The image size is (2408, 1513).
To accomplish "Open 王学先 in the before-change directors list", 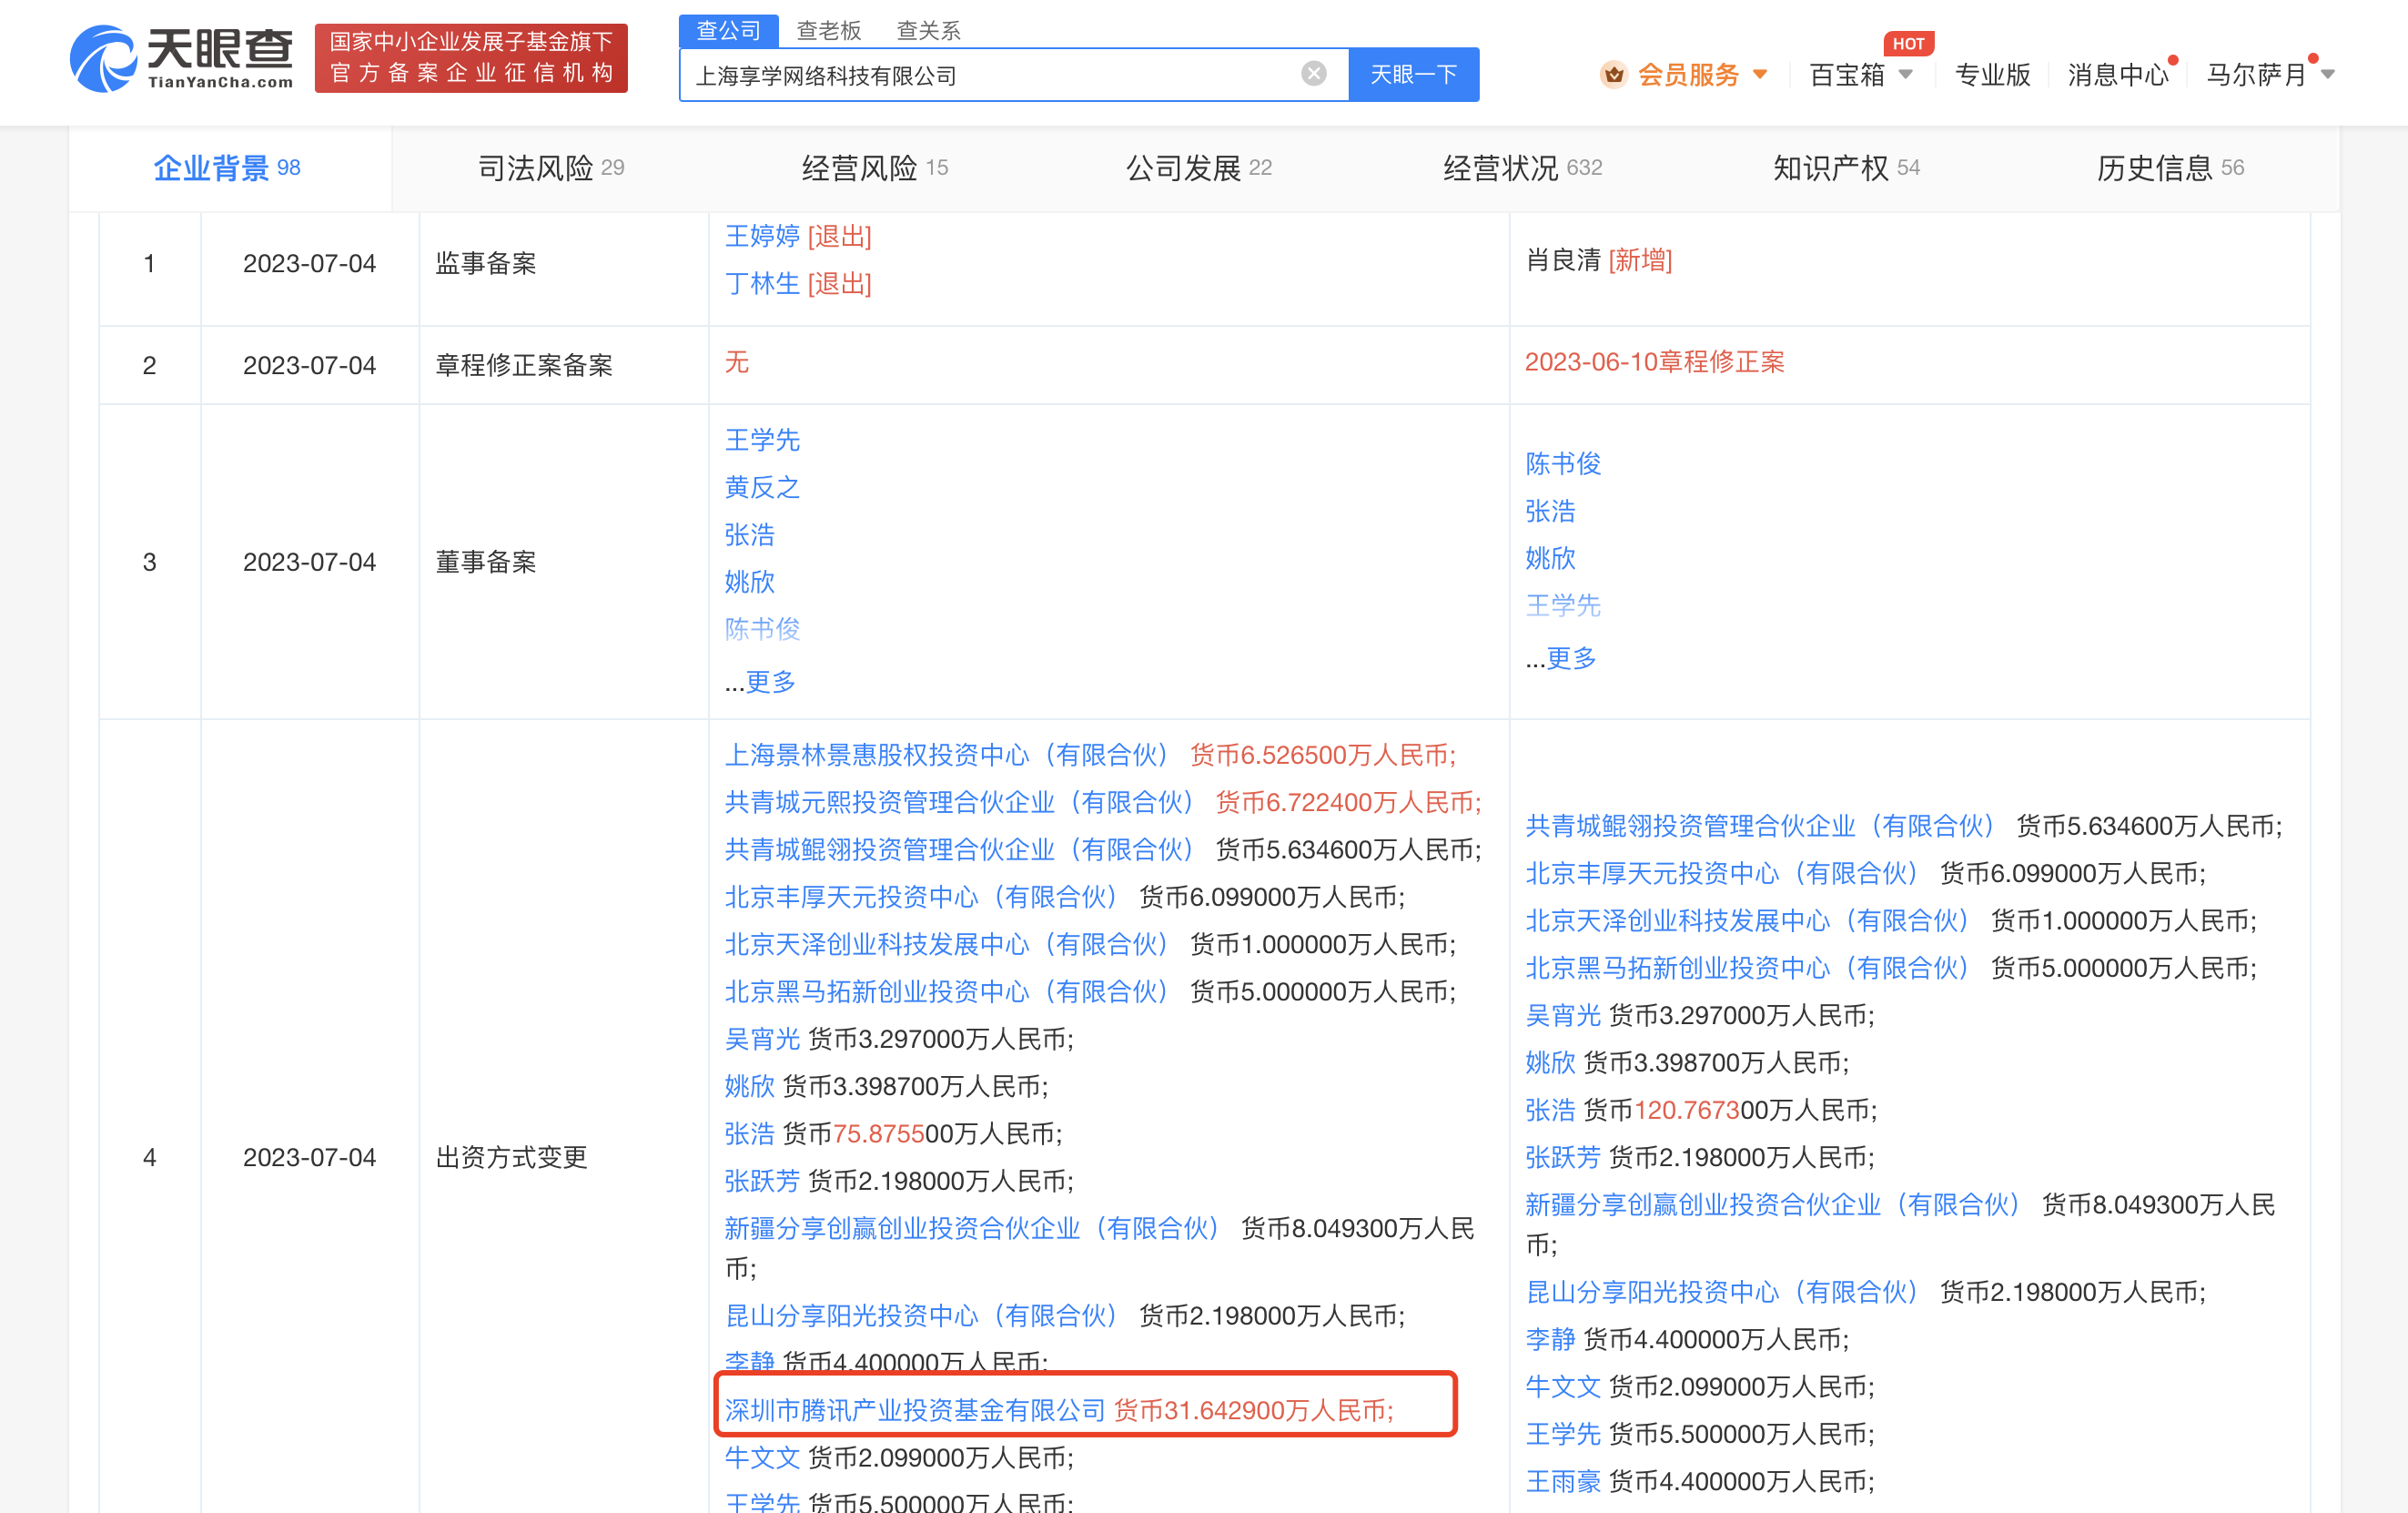I will pyautogui.click(x=762, y=440).
